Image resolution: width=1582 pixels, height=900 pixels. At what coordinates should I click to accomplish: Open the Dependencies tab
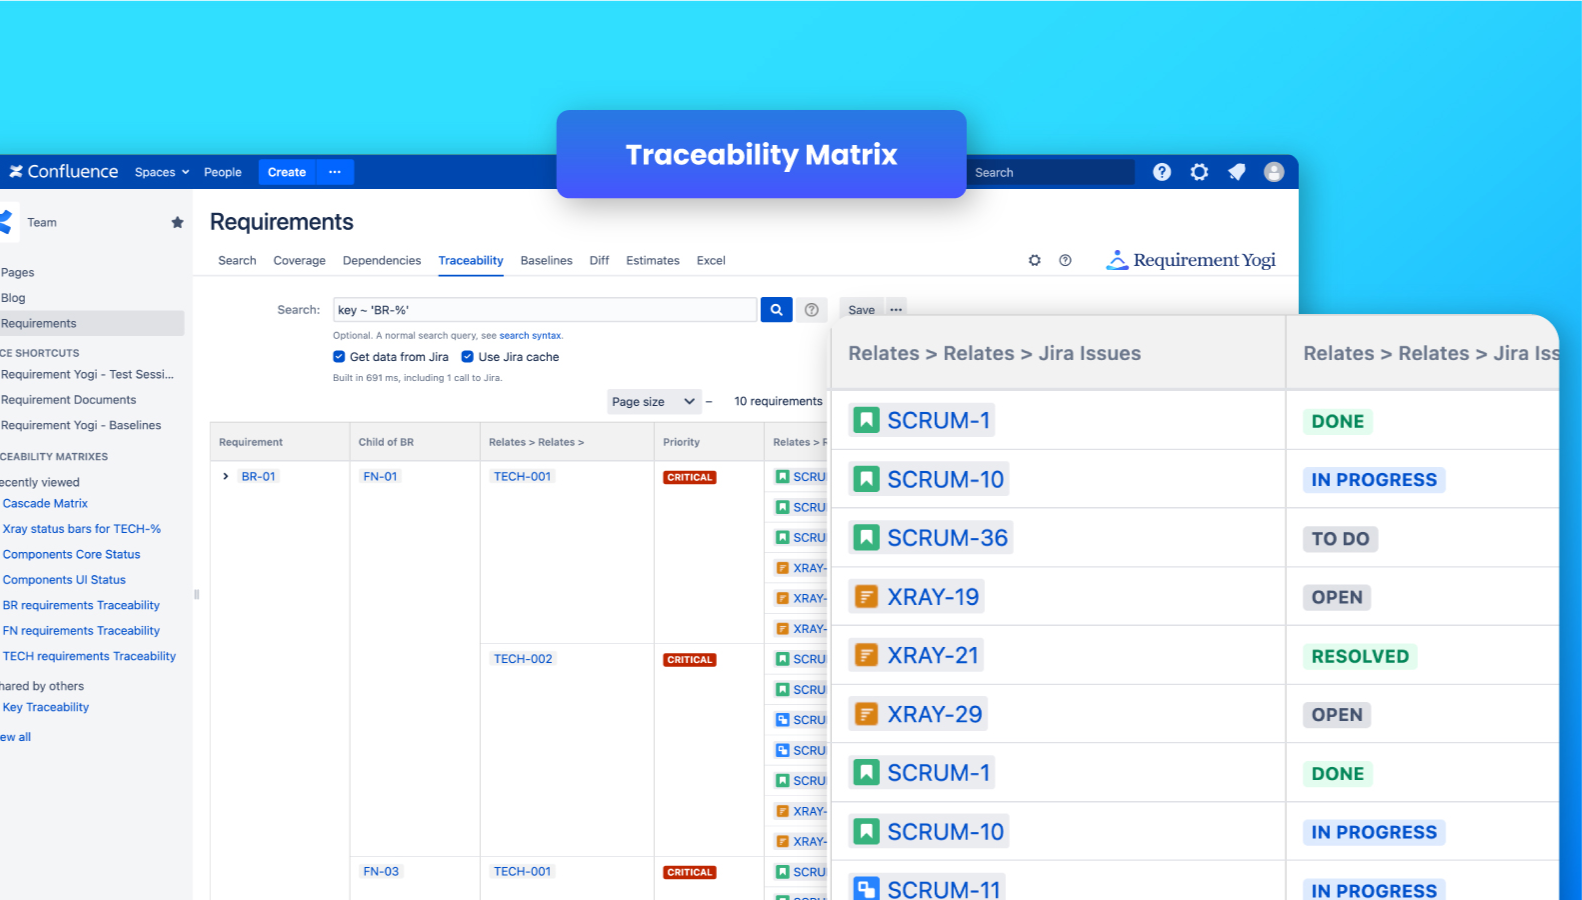382,260
